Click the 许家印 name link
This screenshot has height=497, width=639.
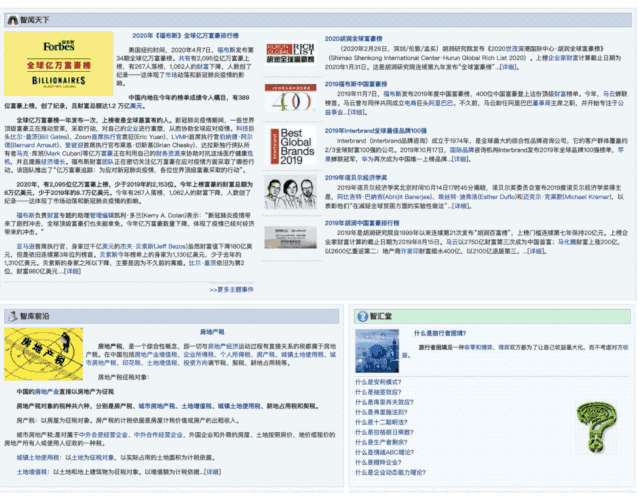tap(410, 251)
